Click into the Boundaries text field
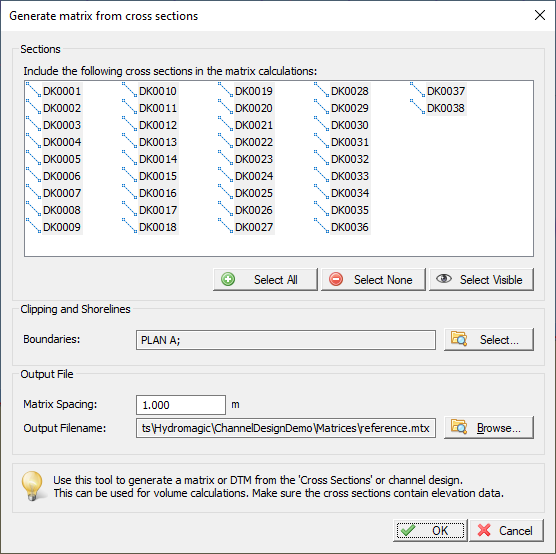 point(286,340)
